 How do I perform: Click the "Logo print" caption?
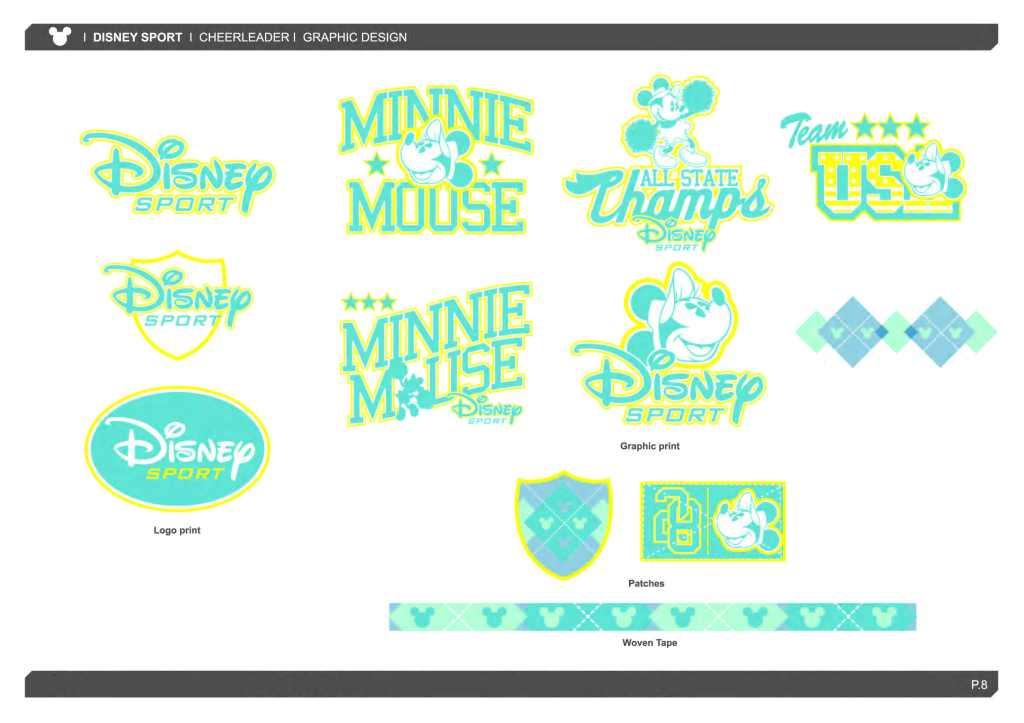pos(177,530)
